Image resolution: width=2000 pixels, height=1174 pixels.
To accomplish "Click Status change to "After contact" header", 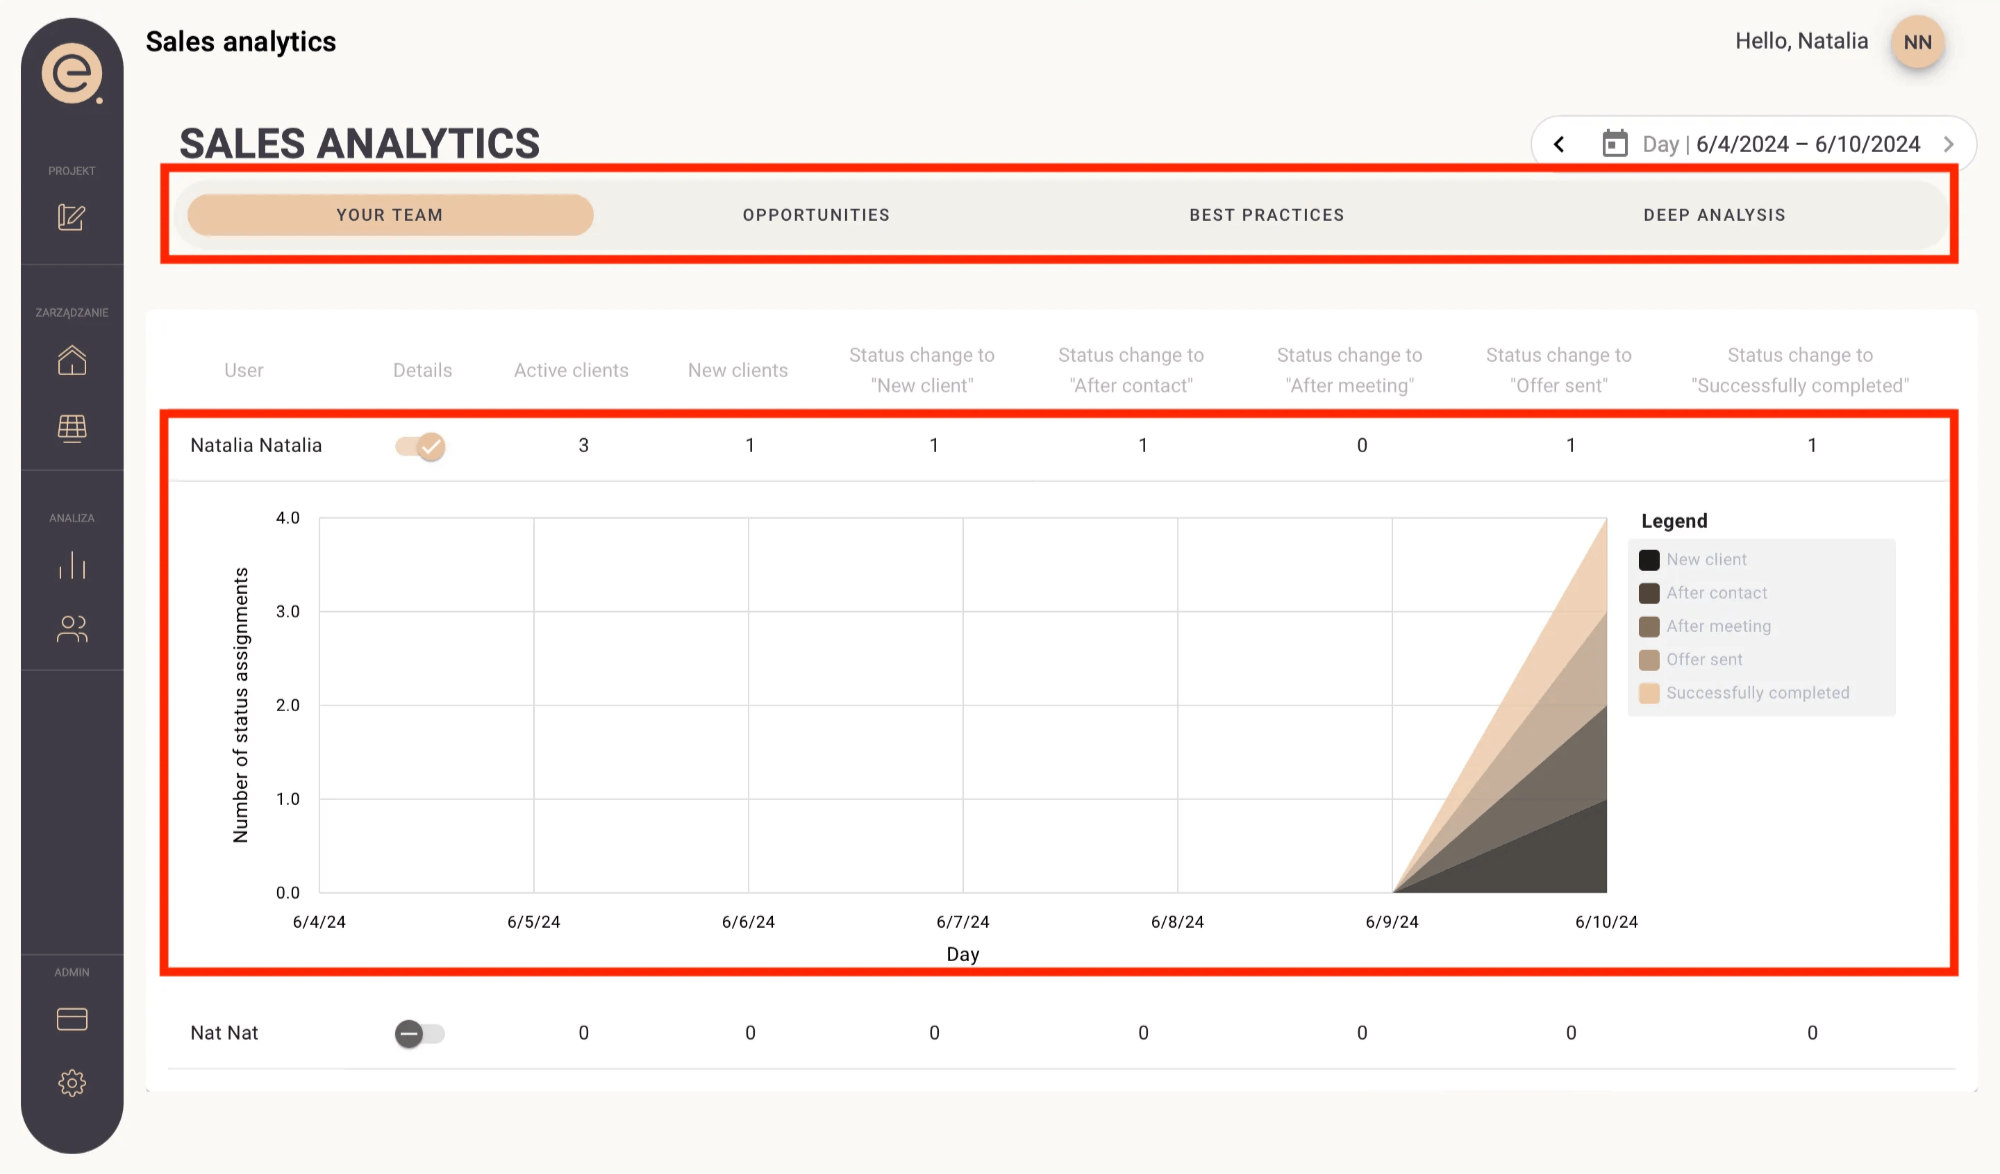I will [1131, 370].
